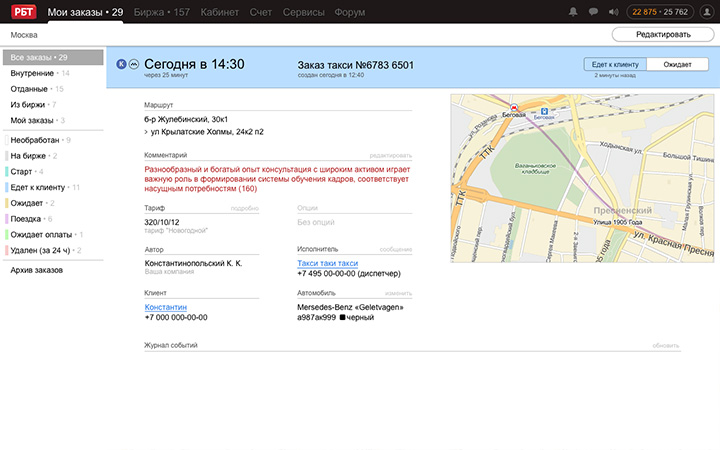Screen dimensions: 720x450
Task: Open the Сервисы menu
Action: (x=304, y=12)
